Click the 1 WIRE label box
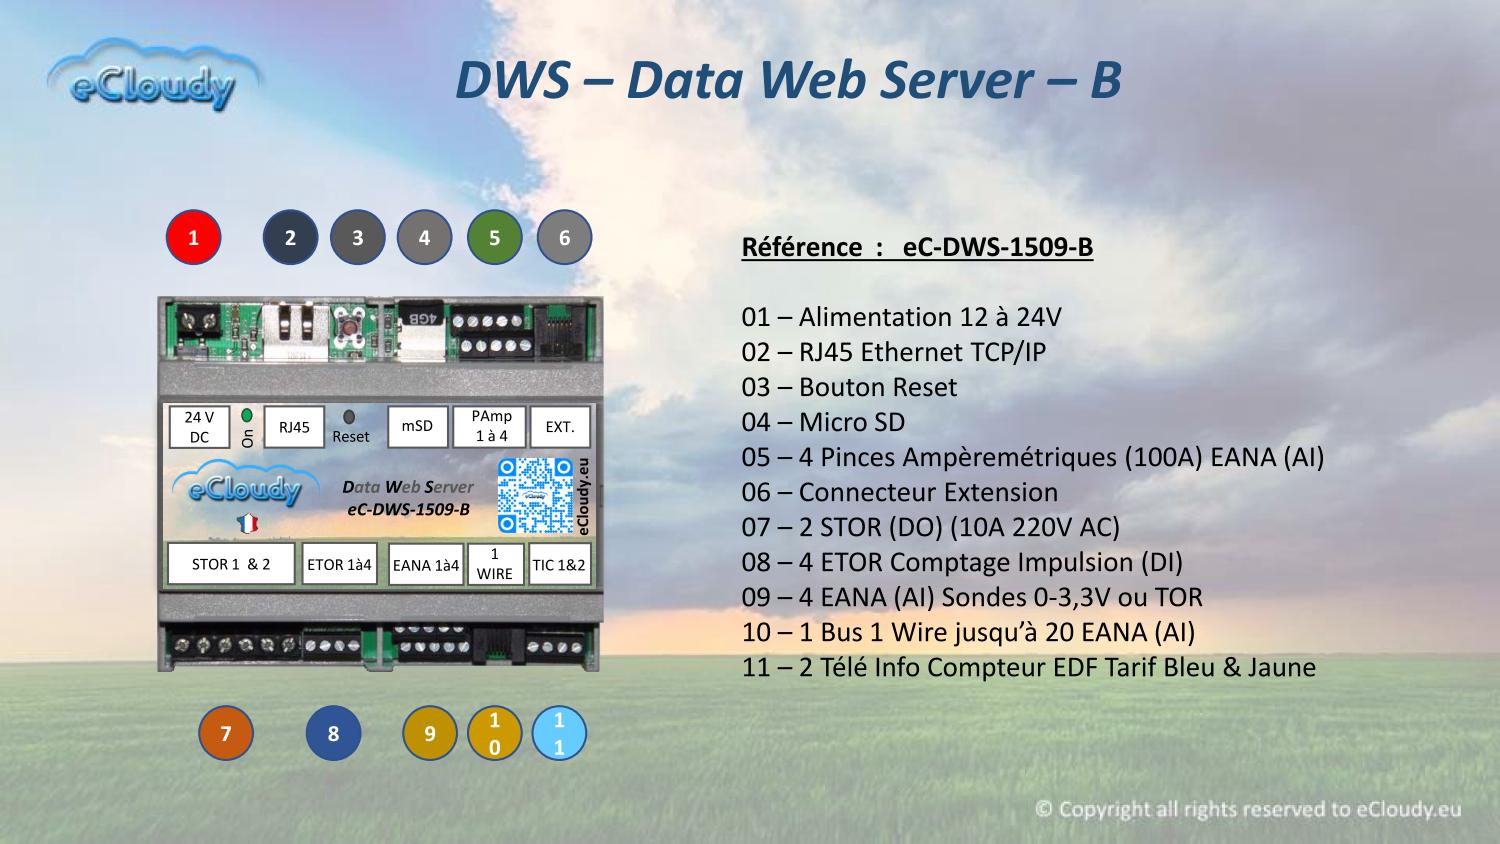The image size is (1500, 844). coord(495,564)
